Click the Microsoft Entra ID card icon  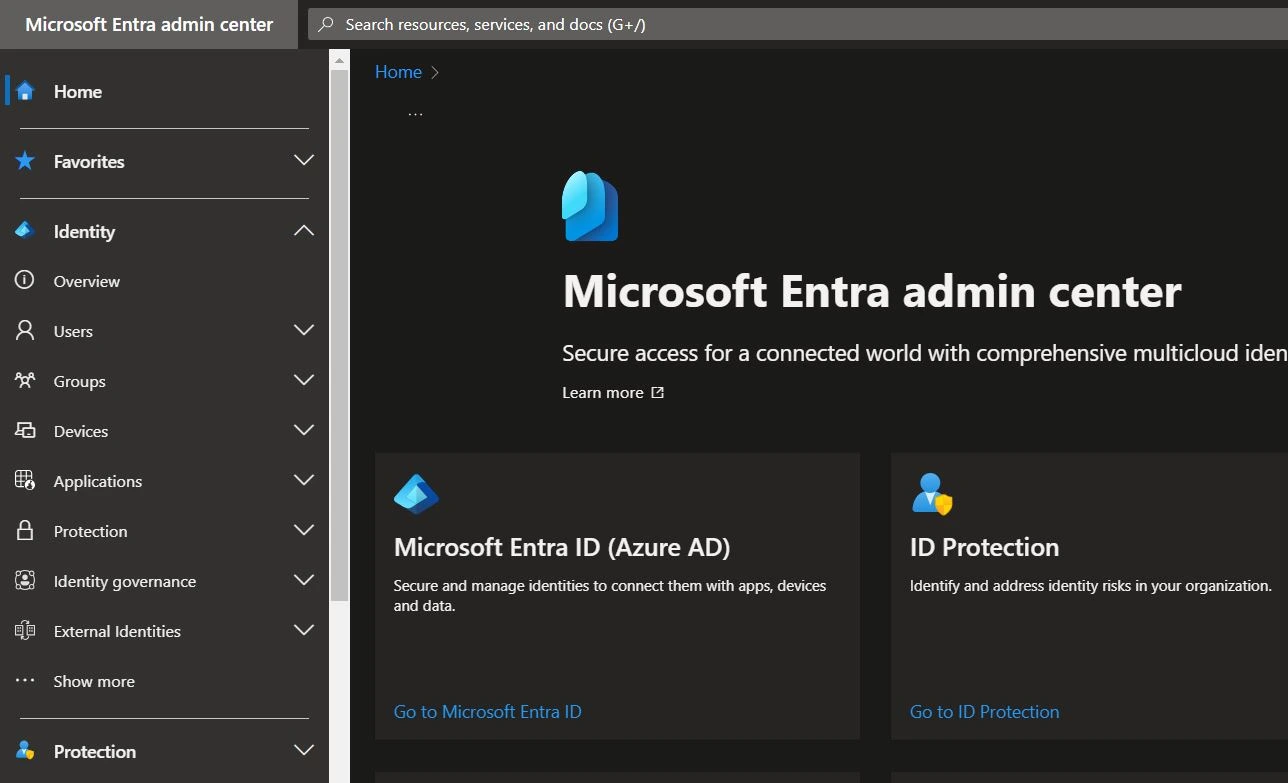416,494
